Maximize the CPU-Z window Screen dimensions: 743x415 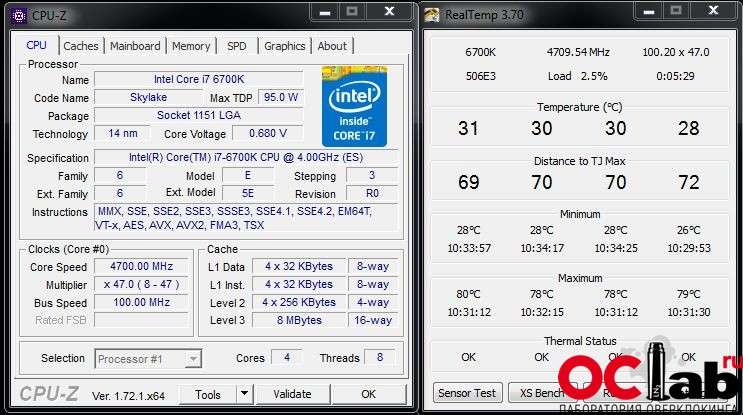point(352,11)
